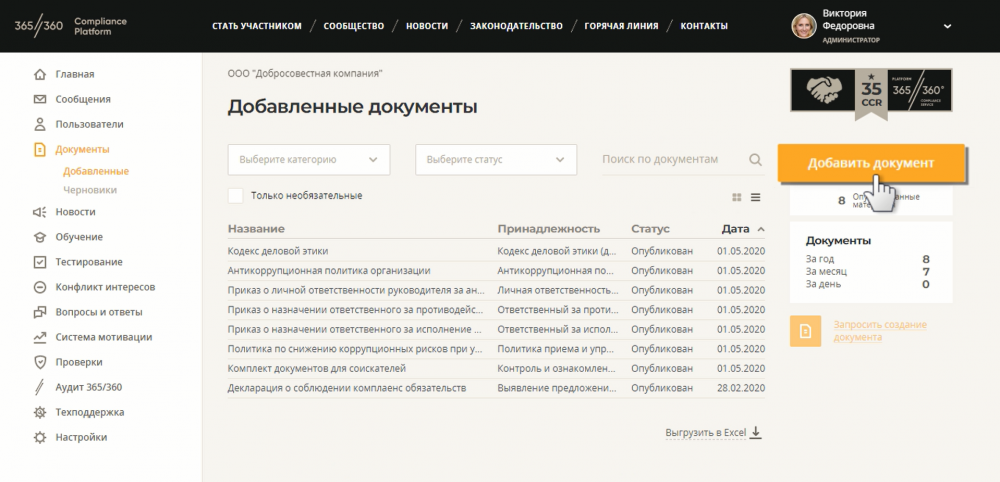The width and height of the screenshot is (1000, 482).
Task: Open Новости in top navigation bar
Action: tap(427, 26)
